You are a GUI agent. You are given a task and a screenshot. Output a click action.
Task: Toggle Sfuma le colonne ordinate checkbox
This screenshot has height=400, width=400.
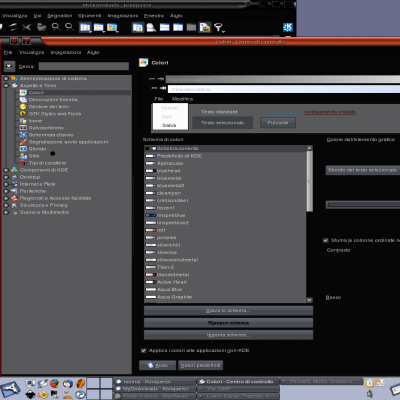(326, 240)
